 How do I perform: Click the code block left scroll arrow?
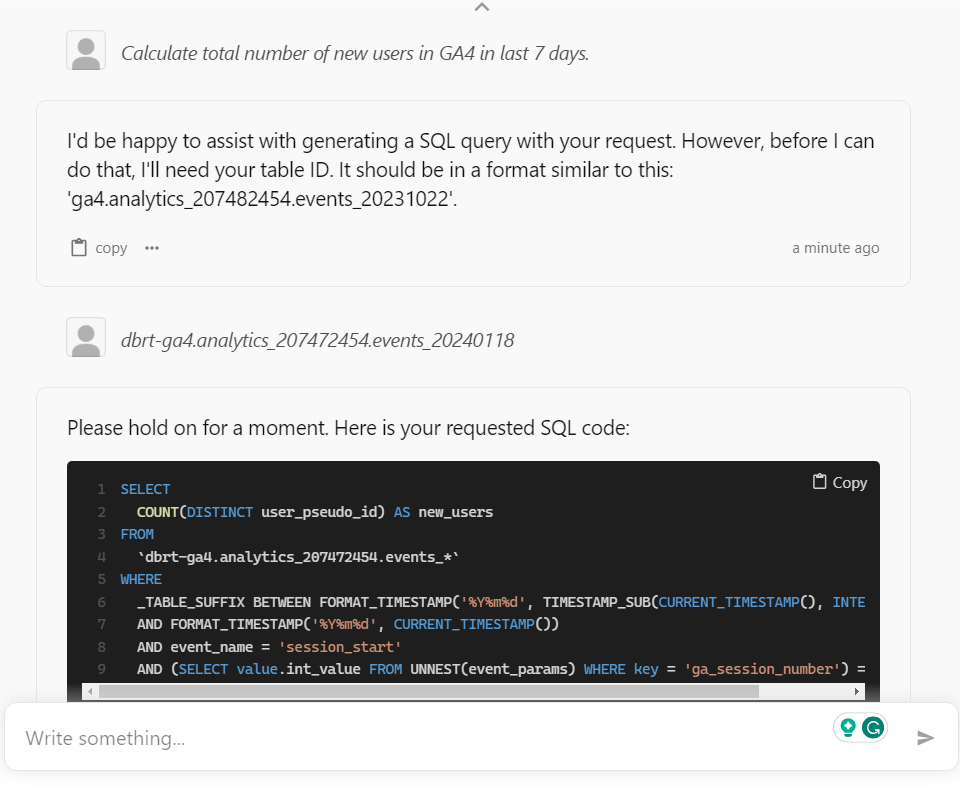point(90,691)
